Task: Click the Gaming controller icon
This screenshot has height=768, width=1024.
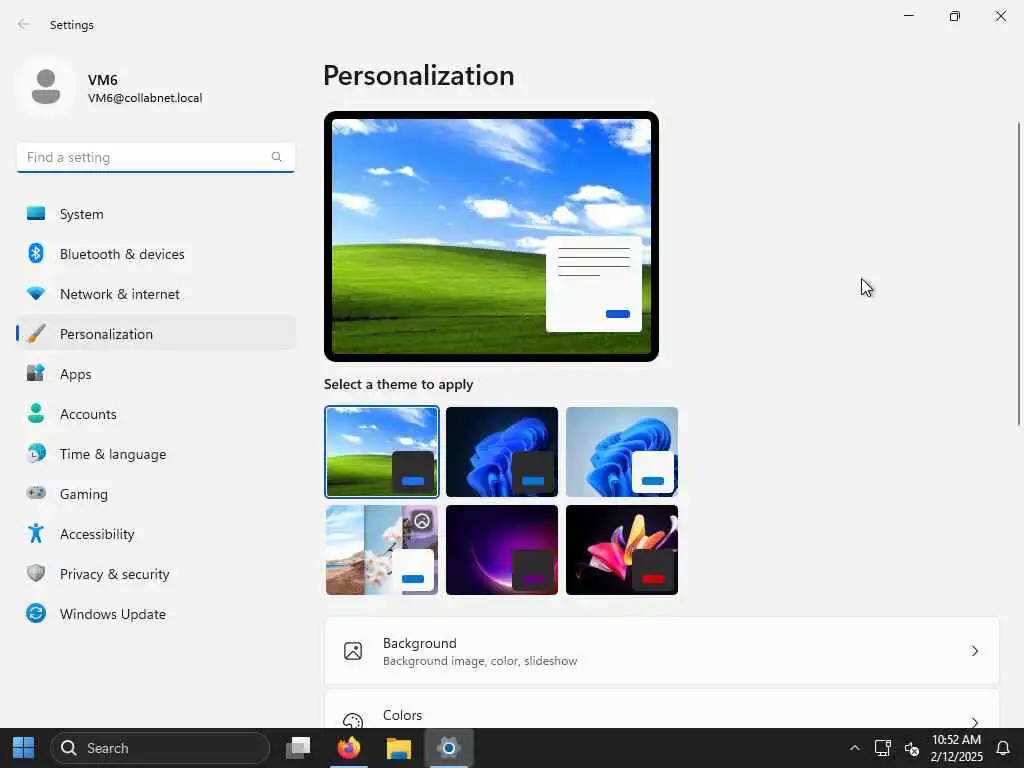Action: click(36, 493)
